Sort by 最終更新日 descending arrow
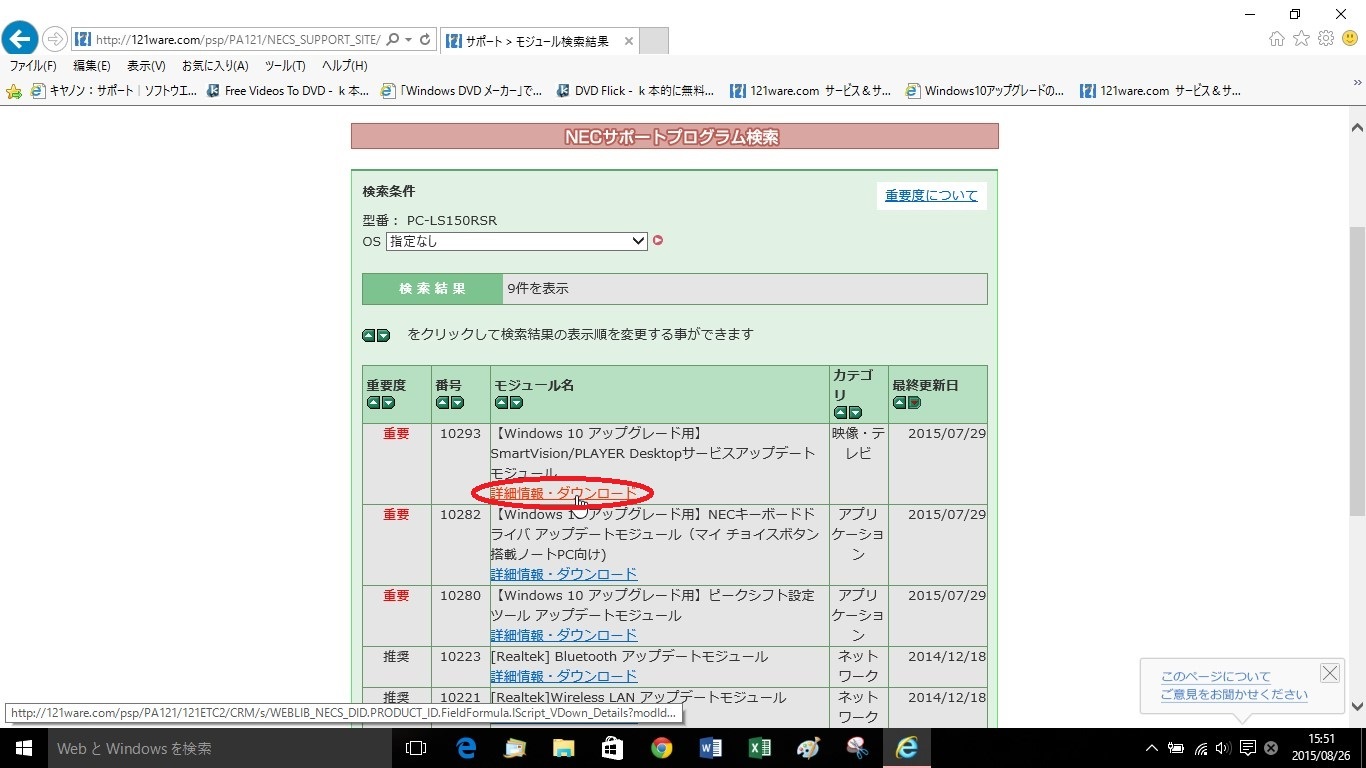 point(914,403)
